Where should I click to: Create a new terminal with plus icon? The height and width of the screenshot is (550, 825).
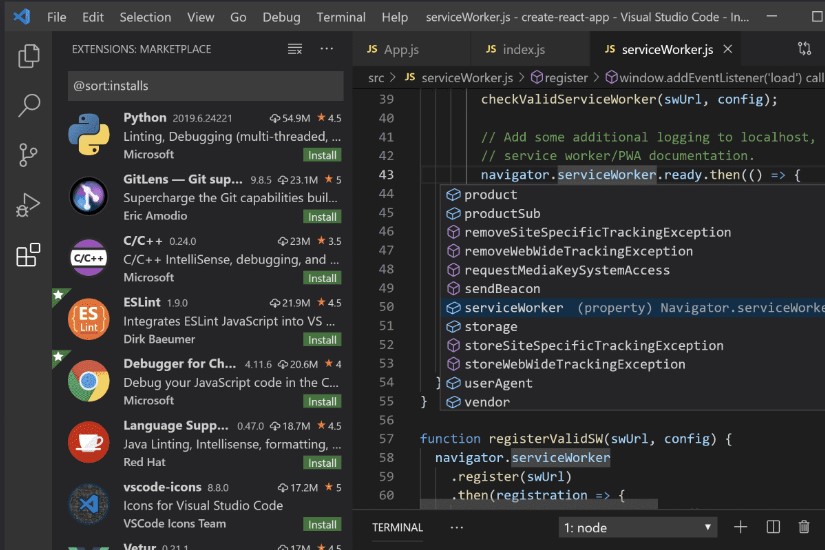[x=740, y=527]
